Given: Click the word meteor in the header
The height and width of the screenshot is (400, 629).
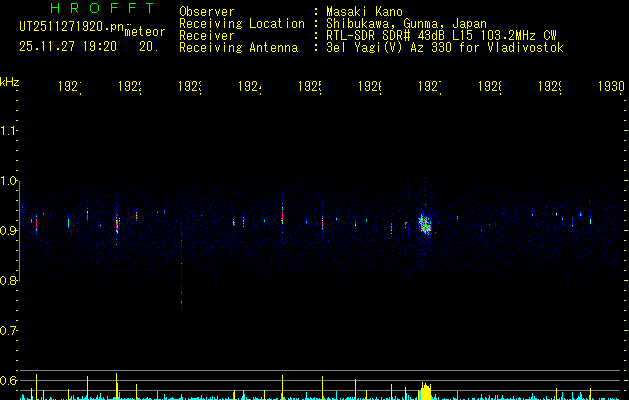Looking at the screenshot, I should [145, 32].
